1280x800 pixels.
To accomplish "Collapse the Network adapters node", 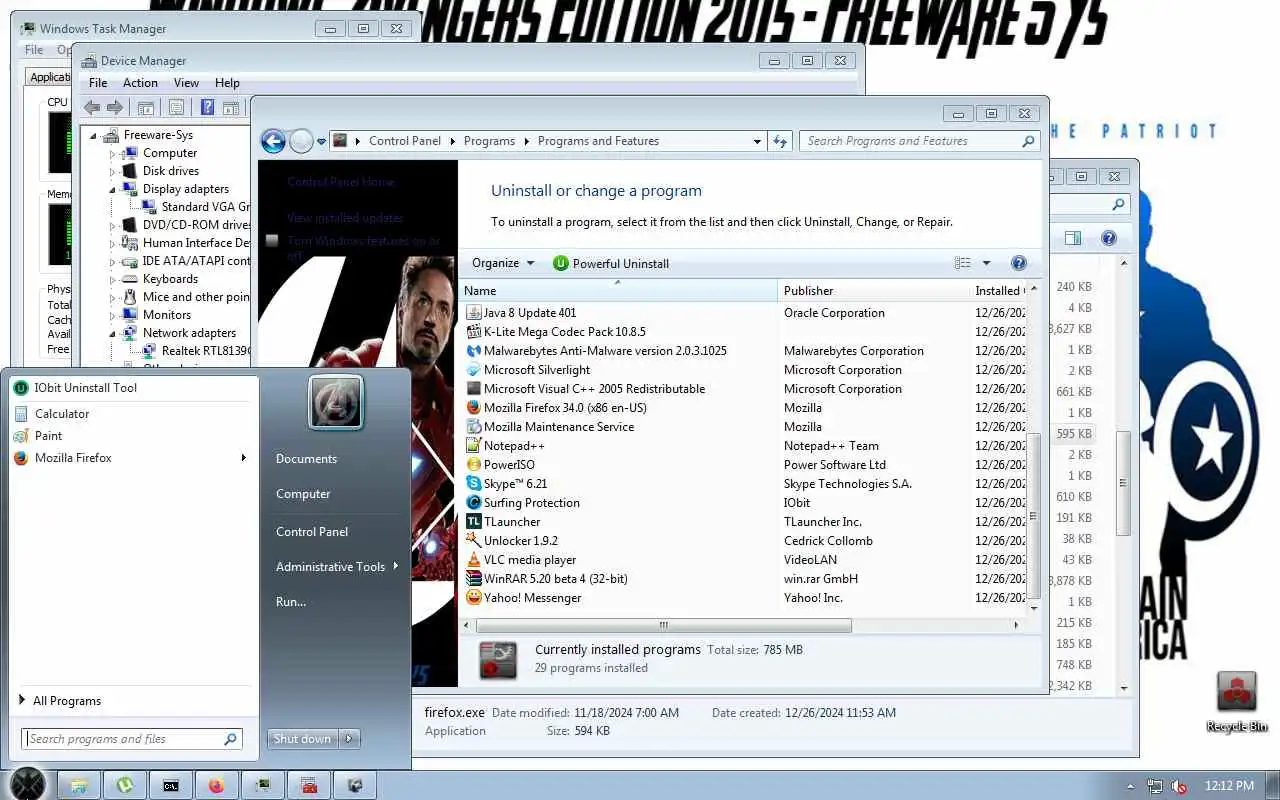I will click(x=113, y=333).
